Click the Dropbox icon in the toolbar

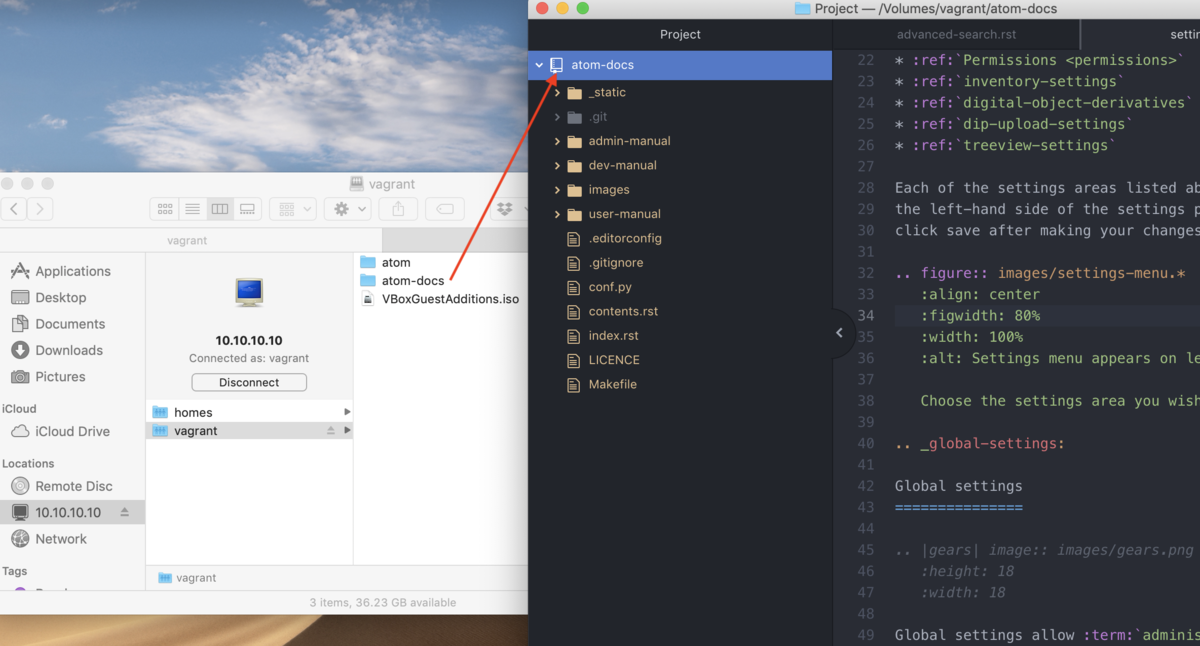[x=505, y=209]
